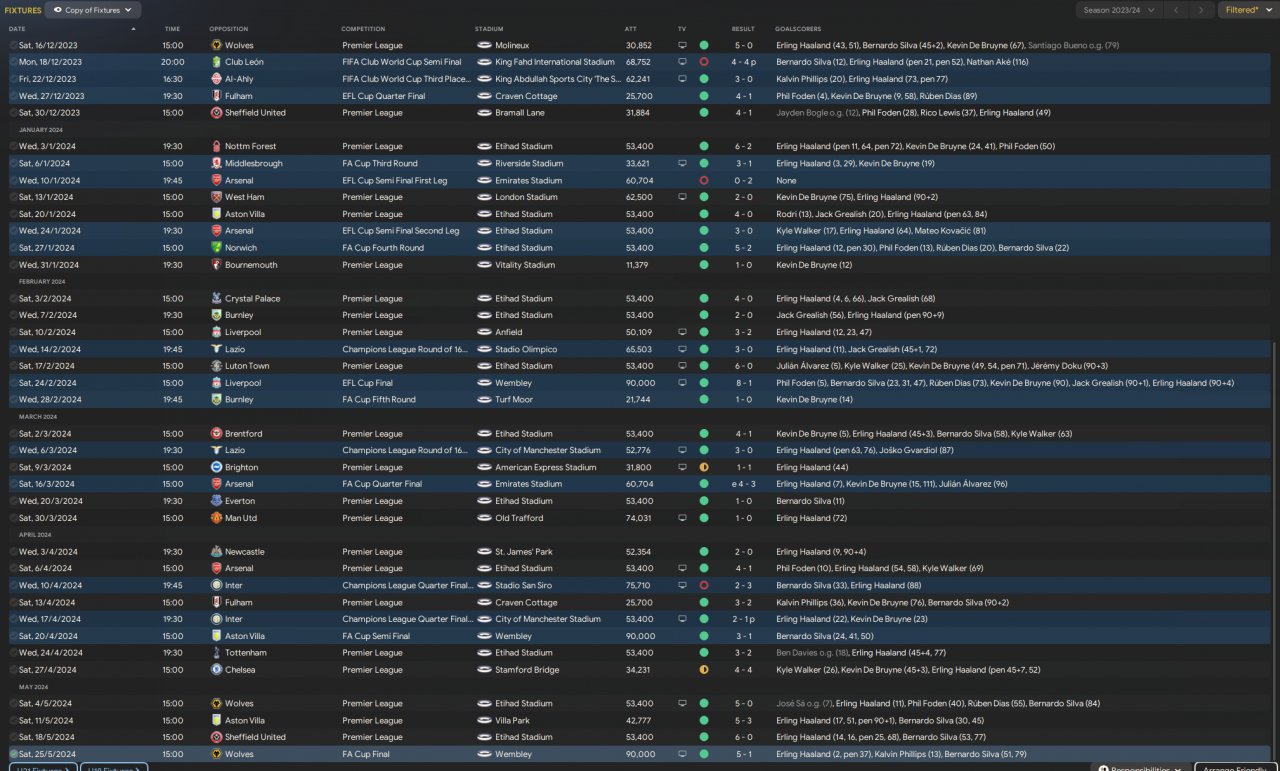Click the Brentford club badge
The width and height of the screenshot is (1280, 771).
tap(216, 434)
